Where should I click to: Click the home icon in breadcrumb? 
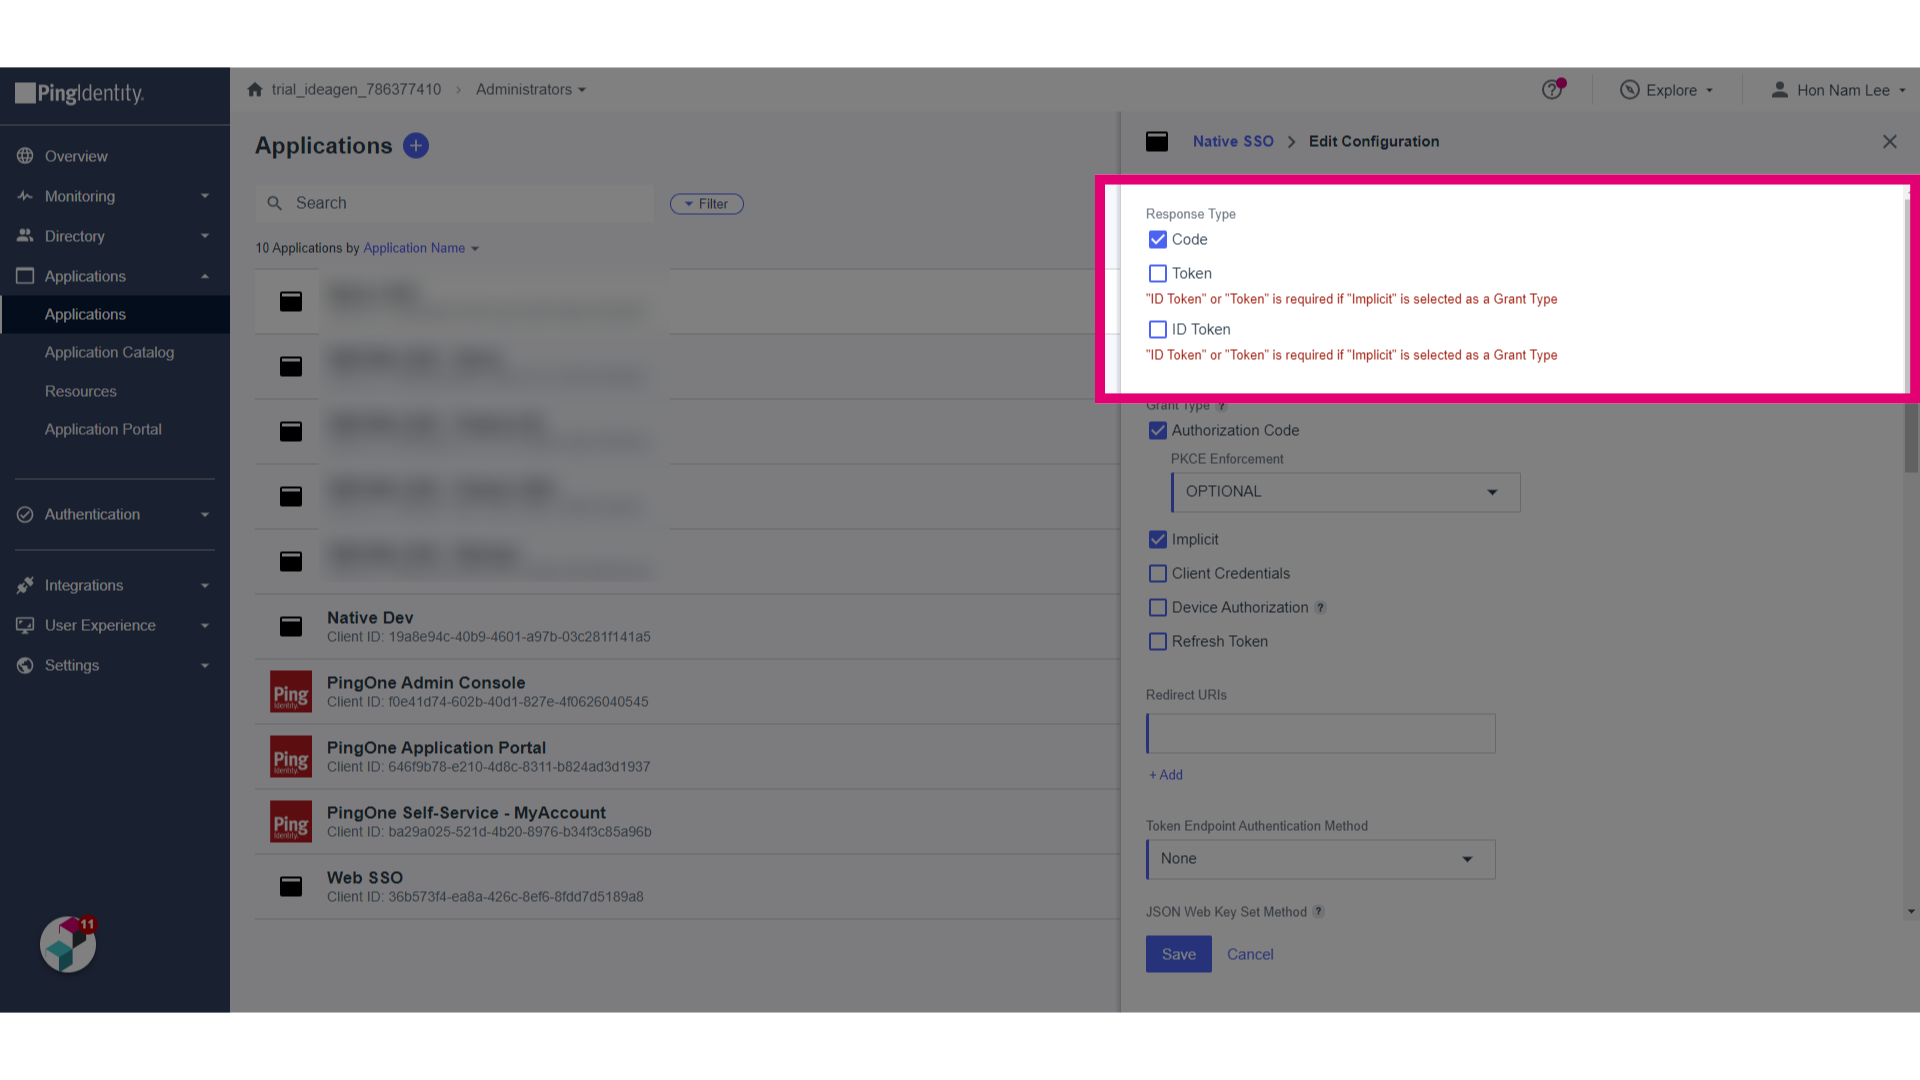click(x=255, y=90)
